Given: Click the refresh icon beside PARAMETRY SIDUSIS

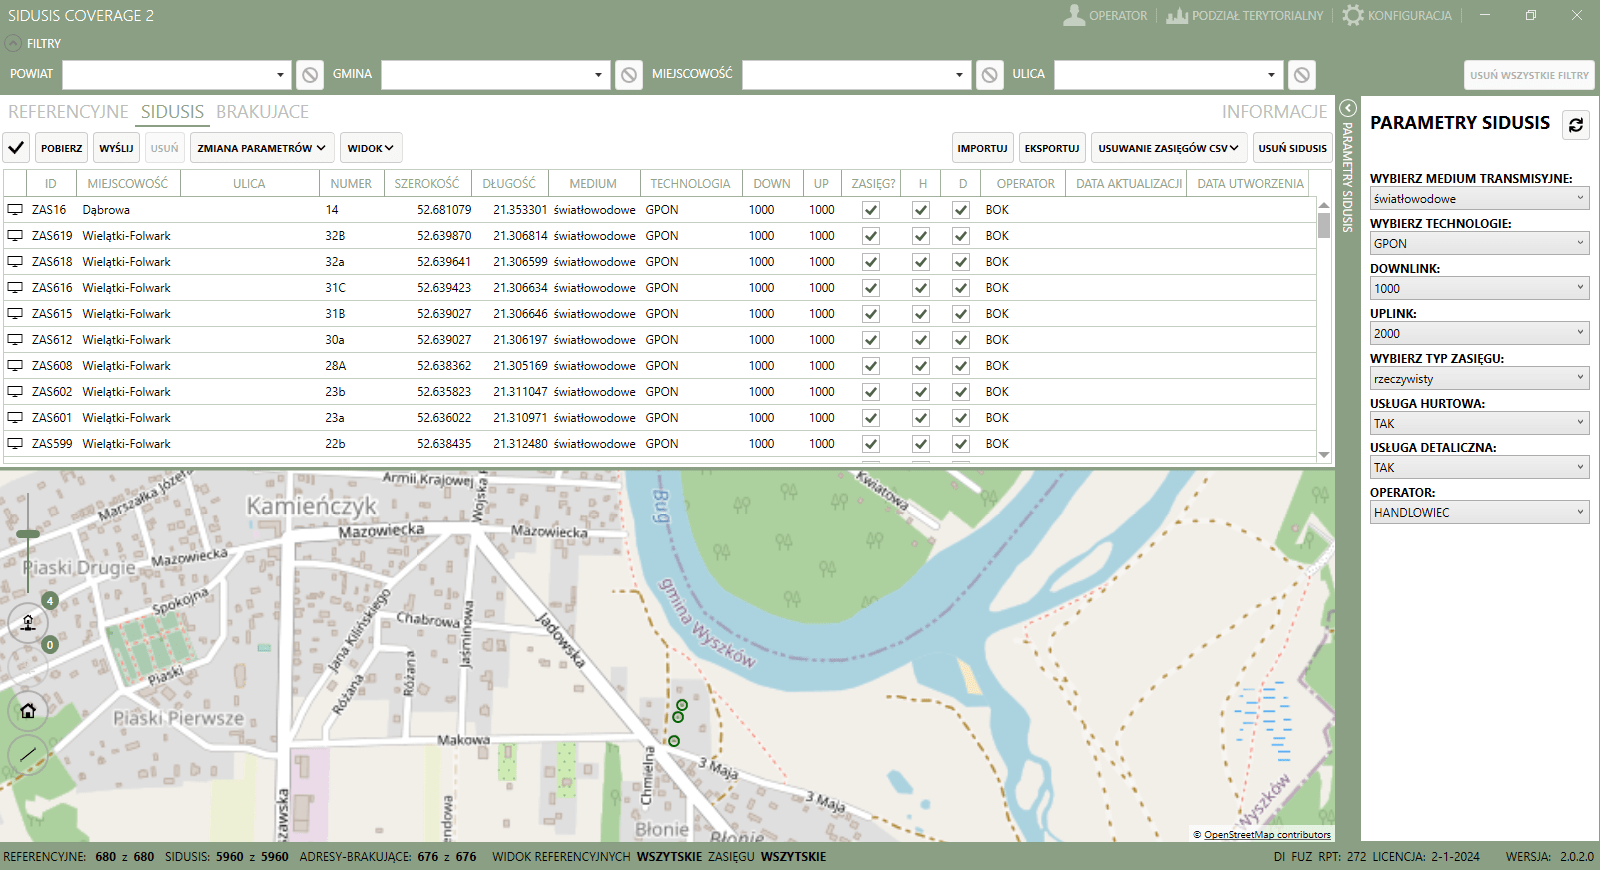Looking at the screenshot, I should point(1575,125).
